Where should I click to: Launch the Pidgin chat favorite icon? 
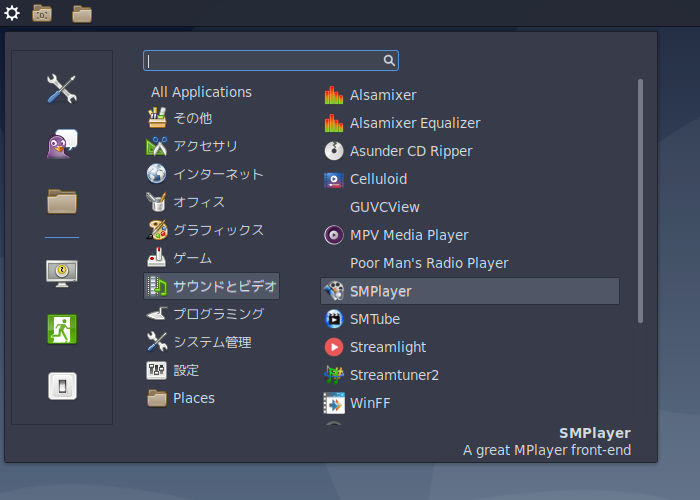(62, 144)
